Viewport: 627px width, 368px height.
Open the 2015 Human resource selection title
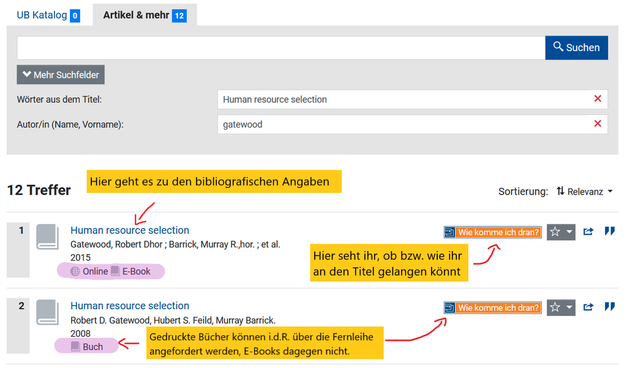[x=130, y=230]
